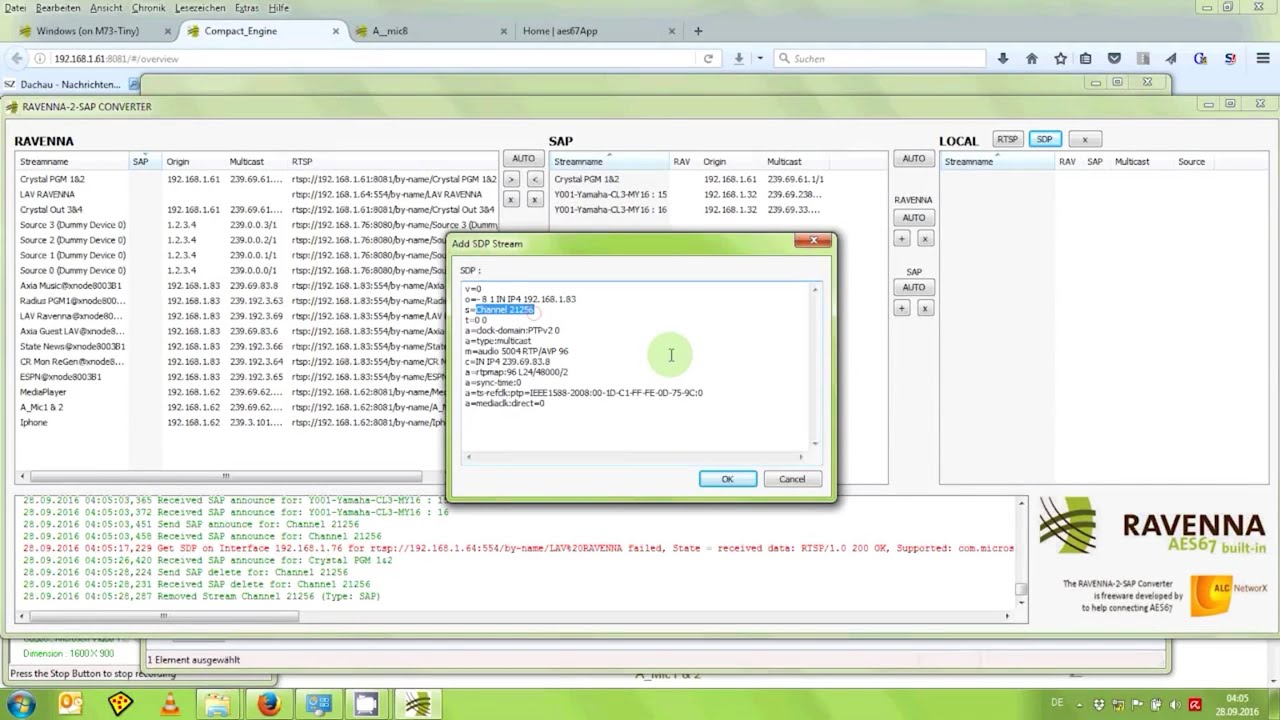Switch to Windows (on M73-Tiny) tab
Screen dimensions: 1280x720
click(87, 31)
